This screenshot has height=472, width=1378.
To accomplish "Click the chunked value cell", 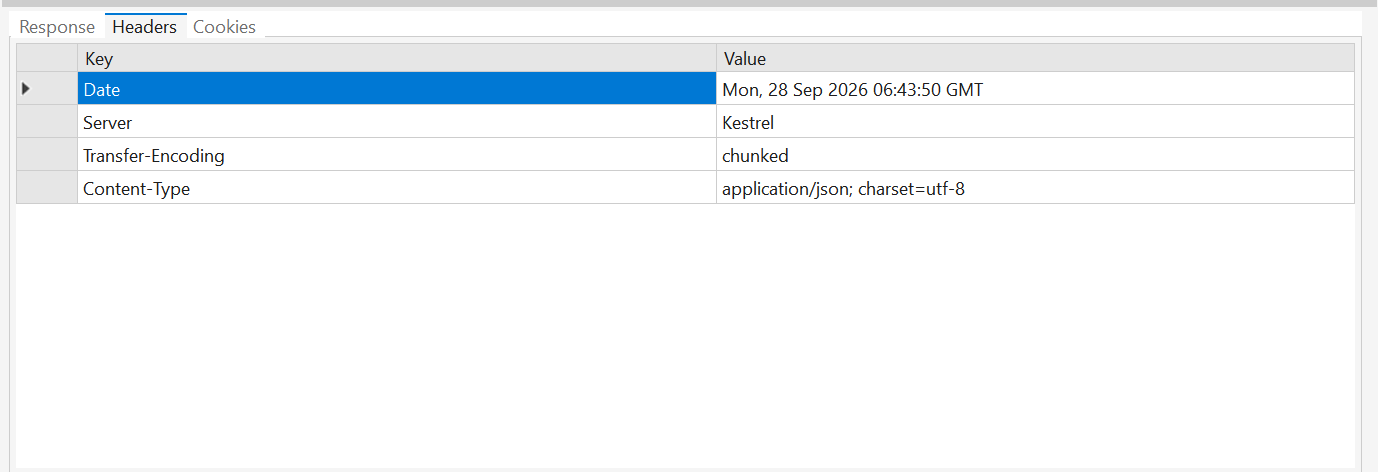I will 1035,155.
